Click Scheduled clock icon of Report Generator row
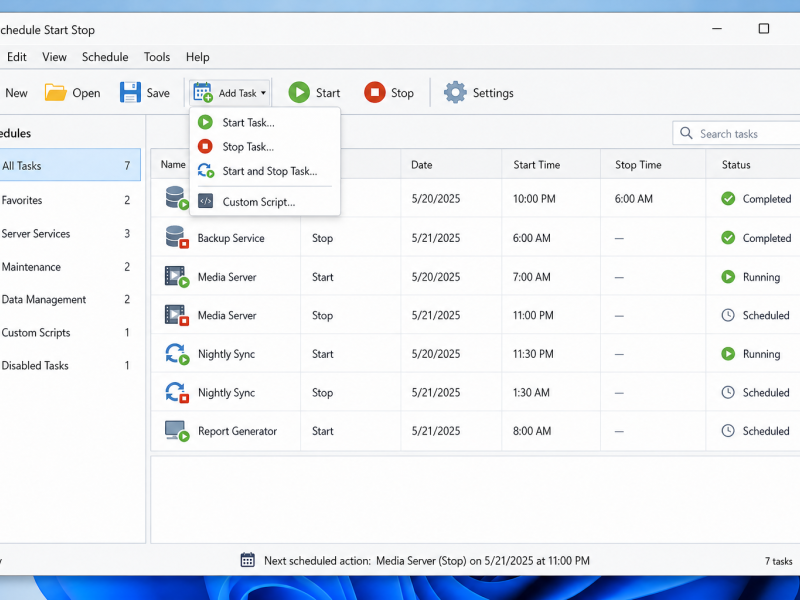Image resolution: width=800 pixels, height=600 pixels. click(x=728, y=431)
